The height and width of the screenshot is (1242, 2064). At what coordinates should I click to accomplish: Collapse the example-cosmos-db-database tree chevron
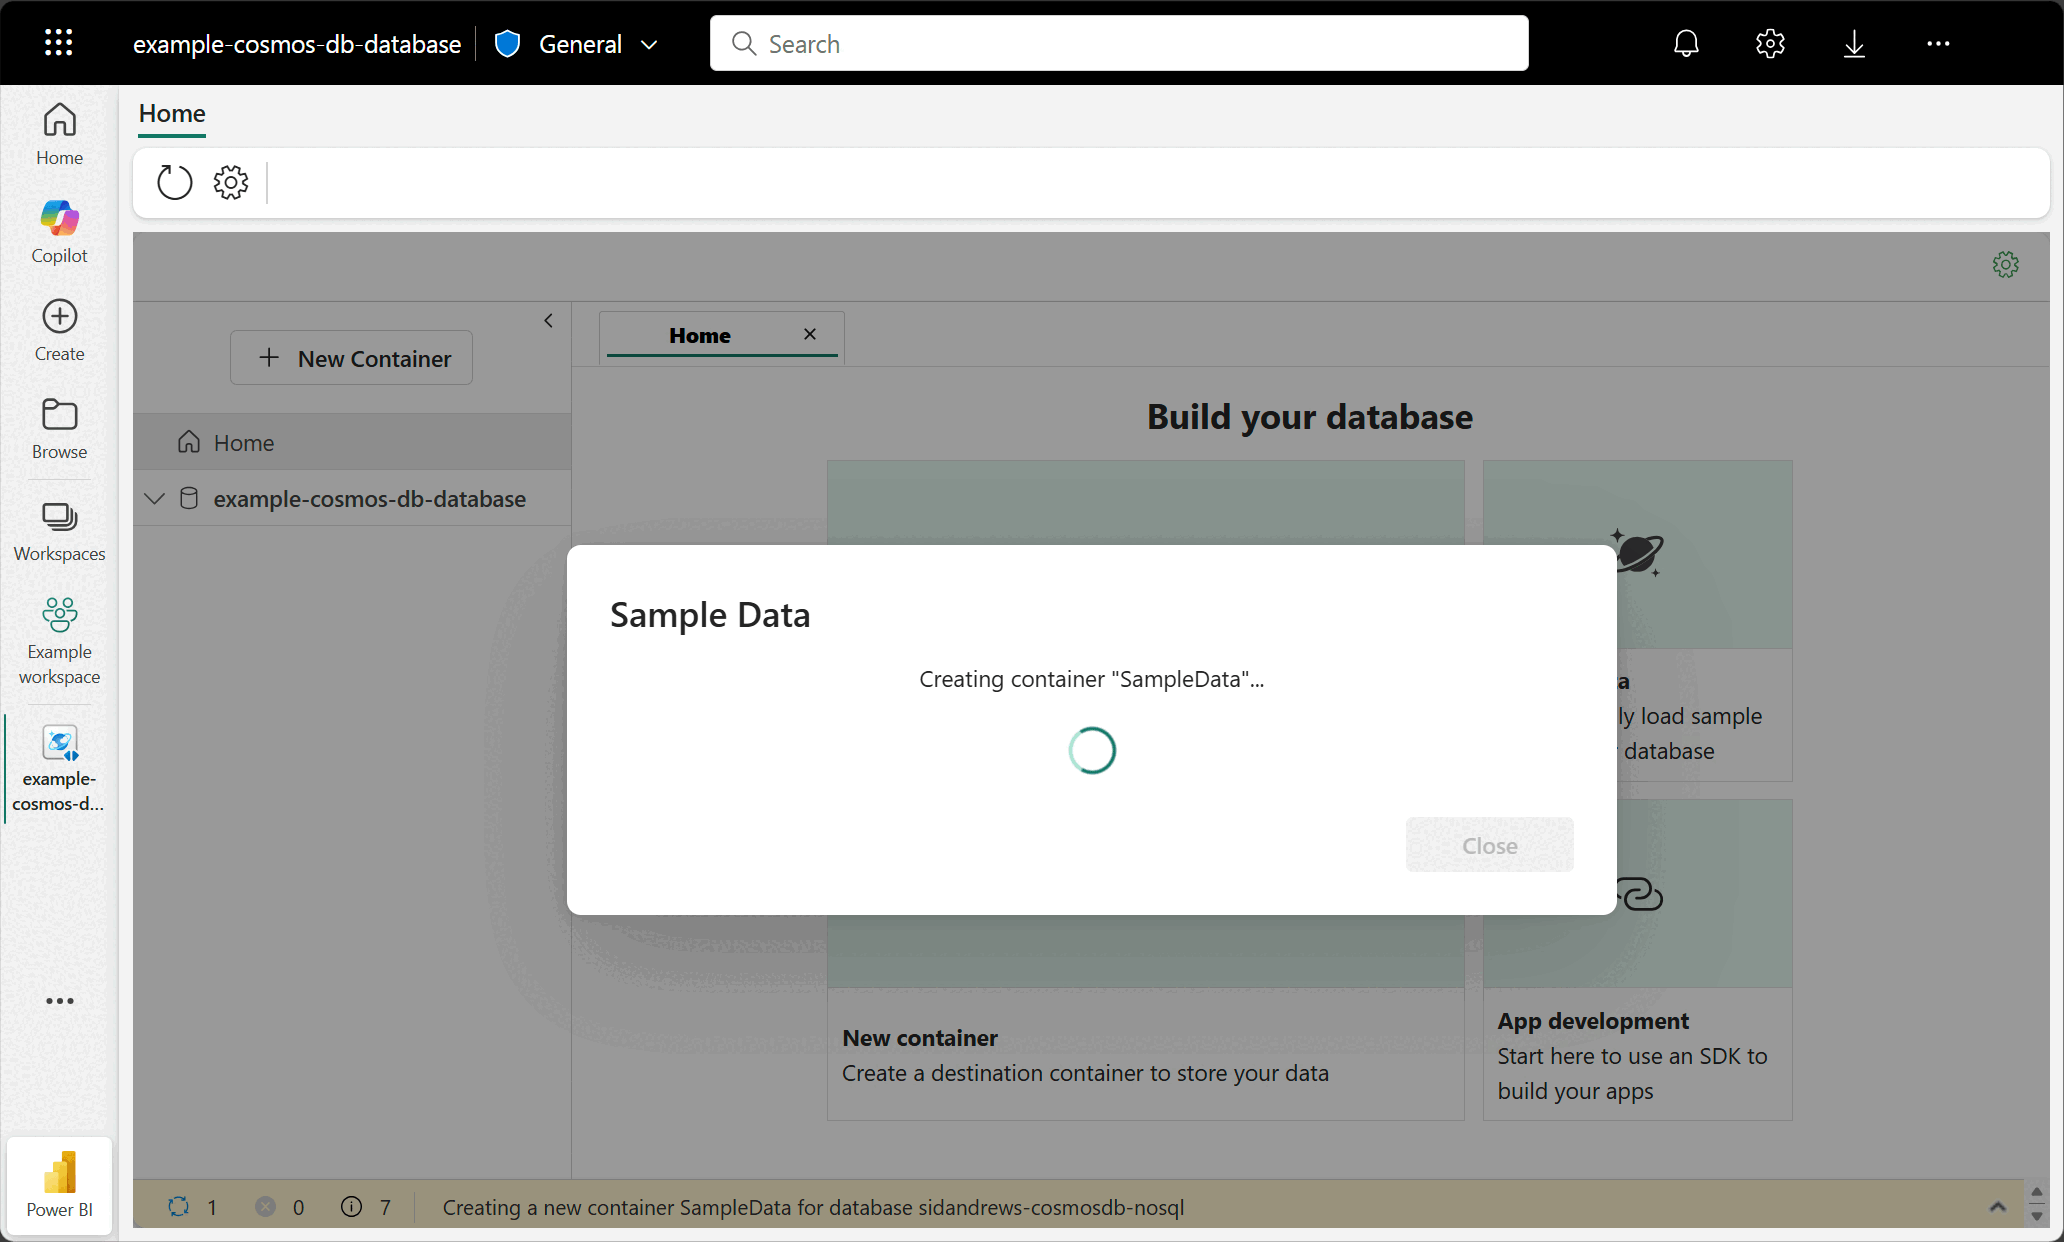coord(154,498)
